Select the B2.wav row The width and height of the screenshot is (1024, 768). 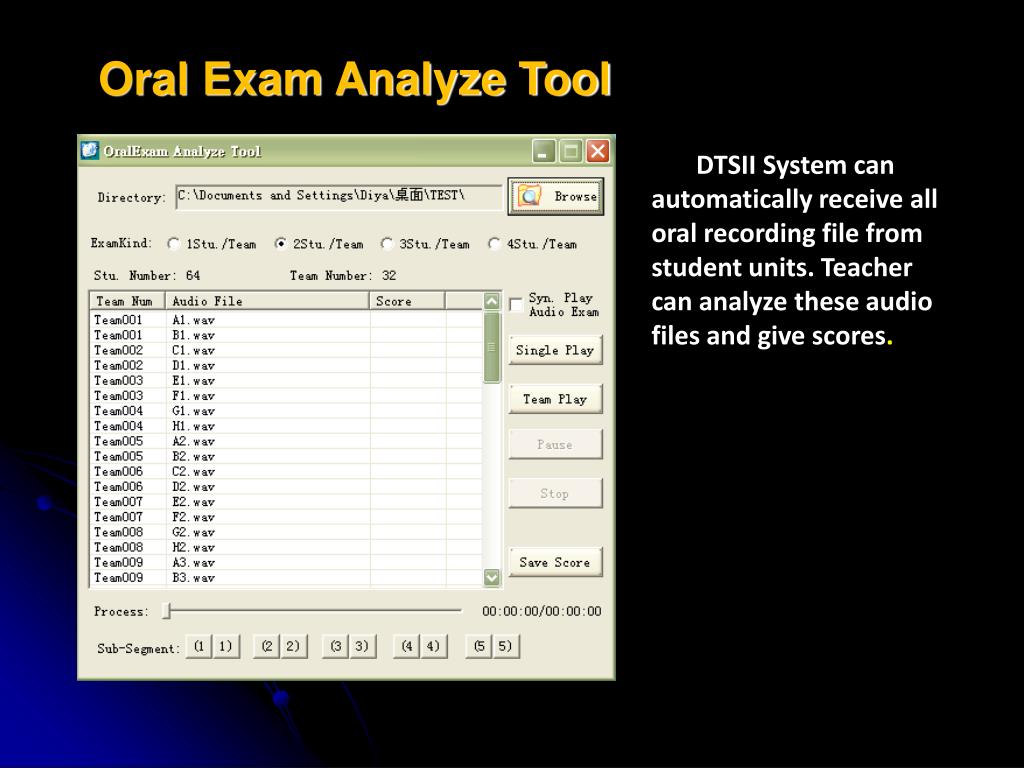[x=286, y=456]
